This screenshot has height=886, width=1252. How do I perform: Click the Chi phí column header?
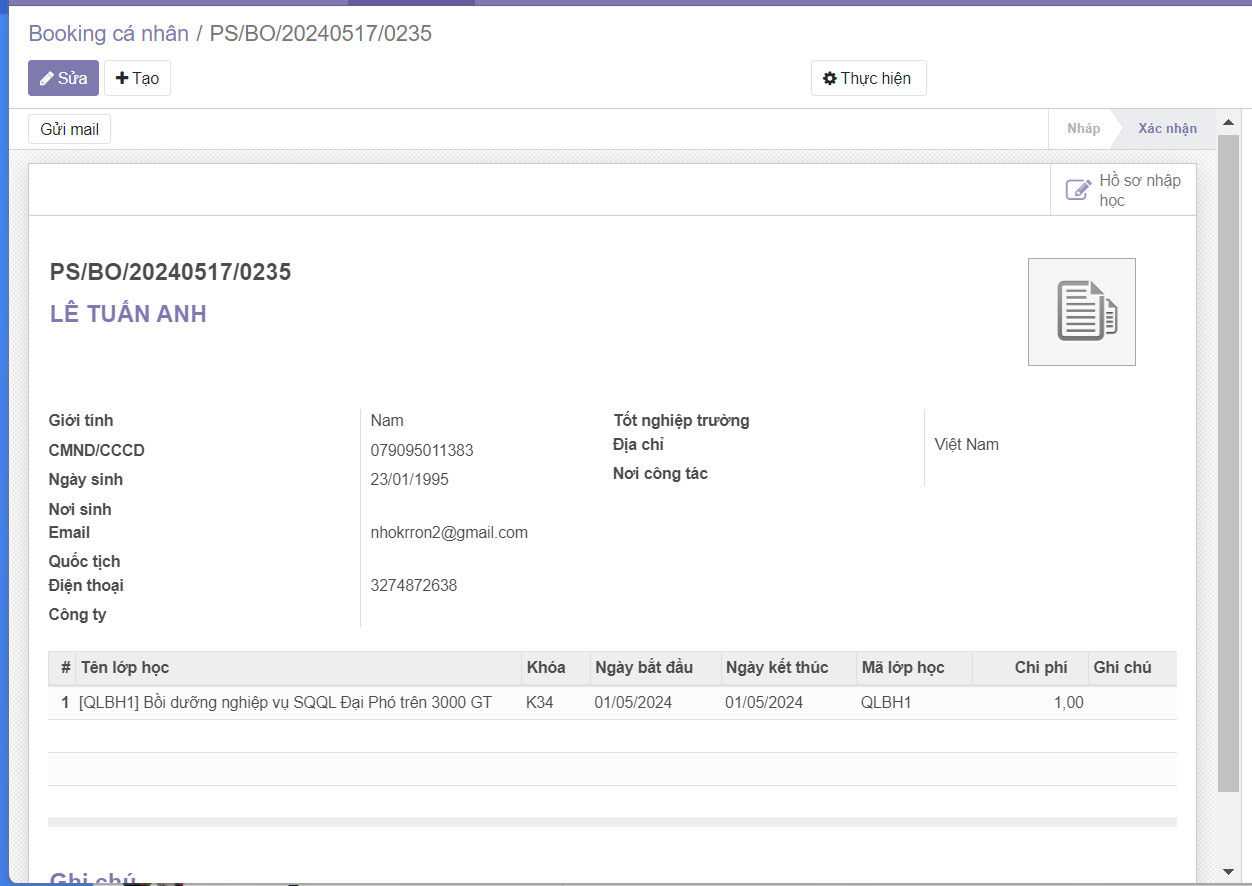(x=1040, y=668)
